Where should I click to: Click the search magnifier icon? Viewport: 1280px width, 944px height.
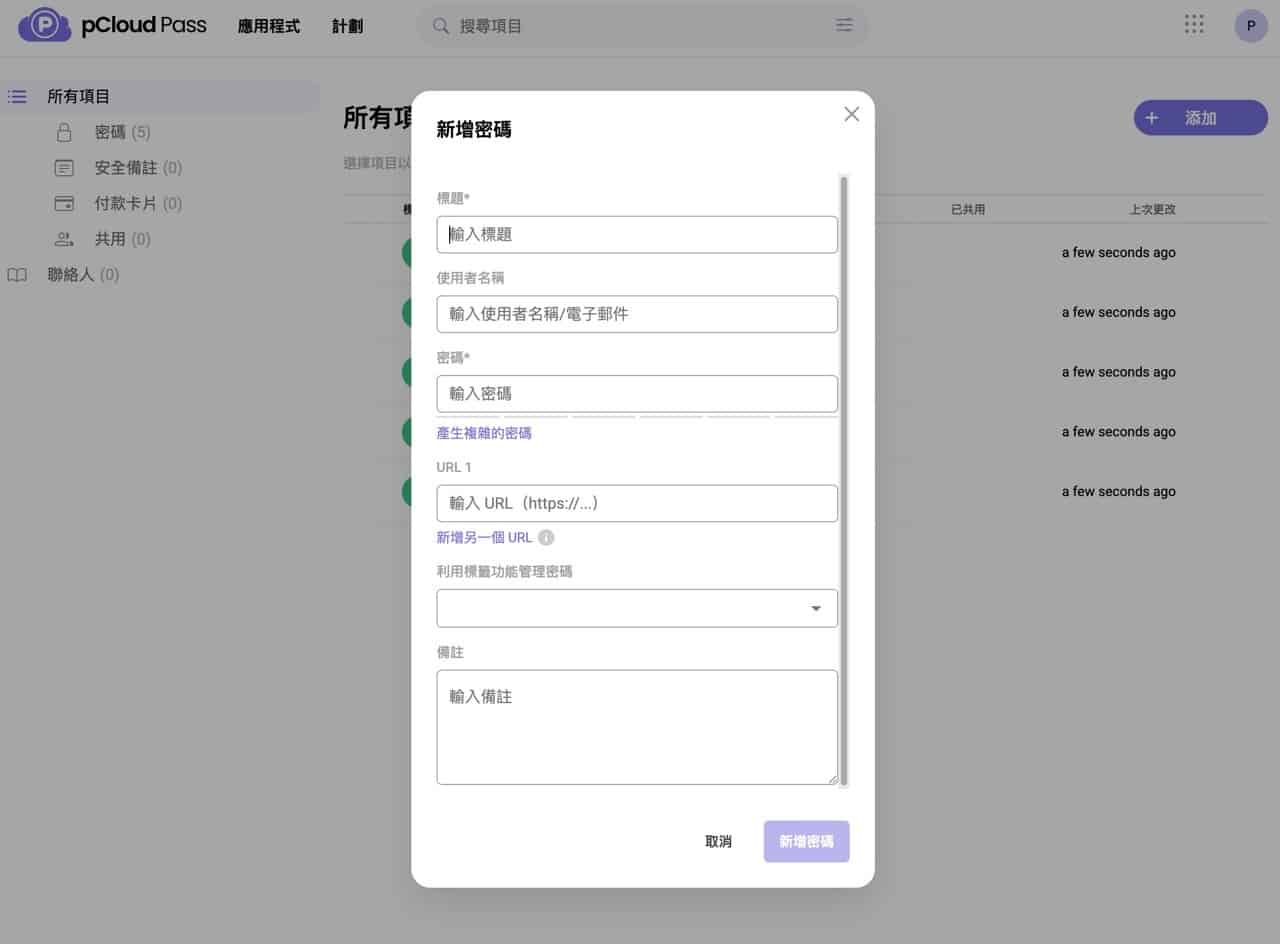click(440, 26)
